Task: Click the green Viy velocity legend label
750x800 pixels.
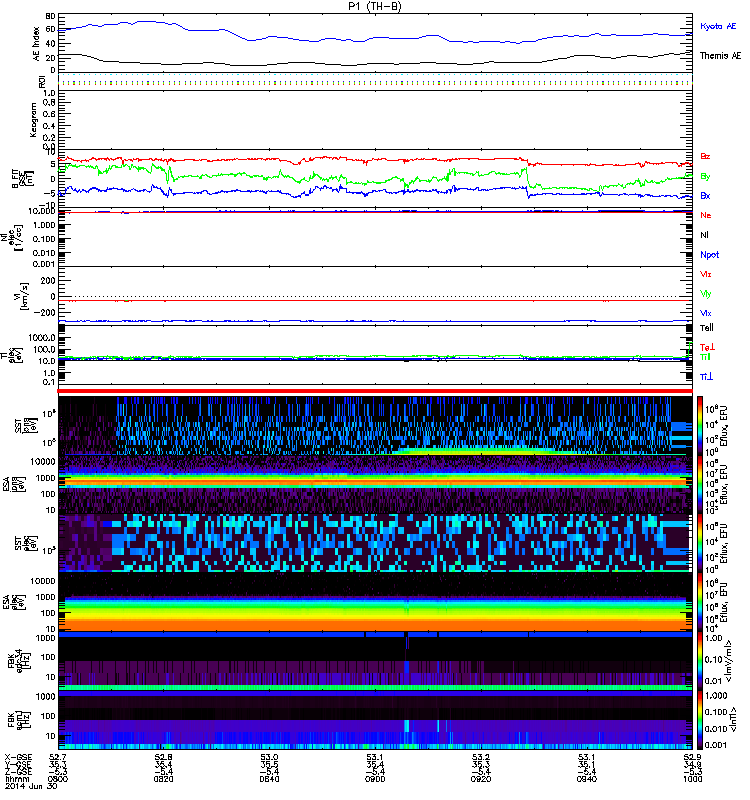Action: [x=706, y=294]
